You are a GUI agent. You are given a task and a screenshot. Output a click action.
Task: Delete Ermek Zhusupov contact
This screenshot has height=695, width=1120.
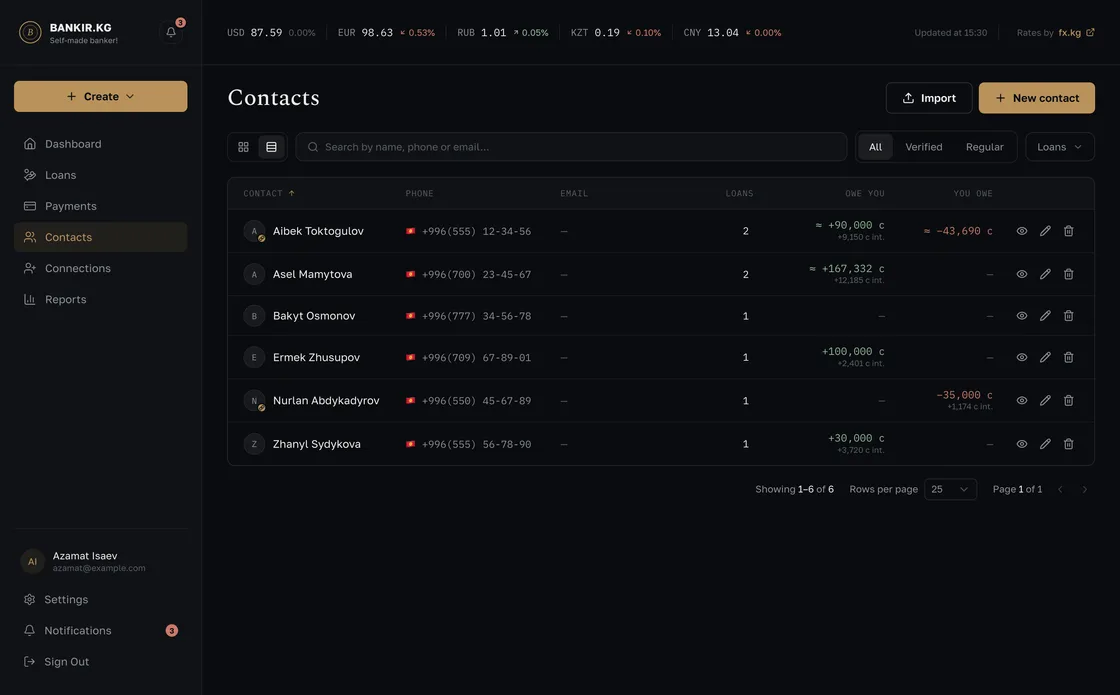pyautogui.click(x=1069, y=357)
